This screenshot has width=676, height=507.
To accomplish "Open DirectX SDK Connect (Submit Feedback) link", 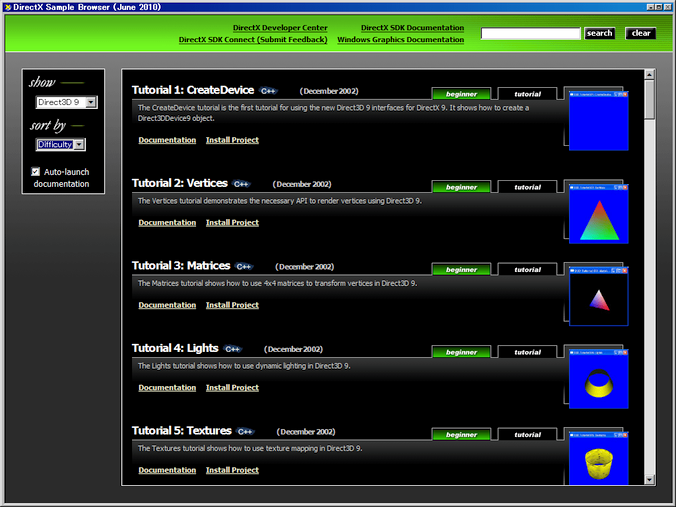I will pyautogui.click(x=253, y=40).
